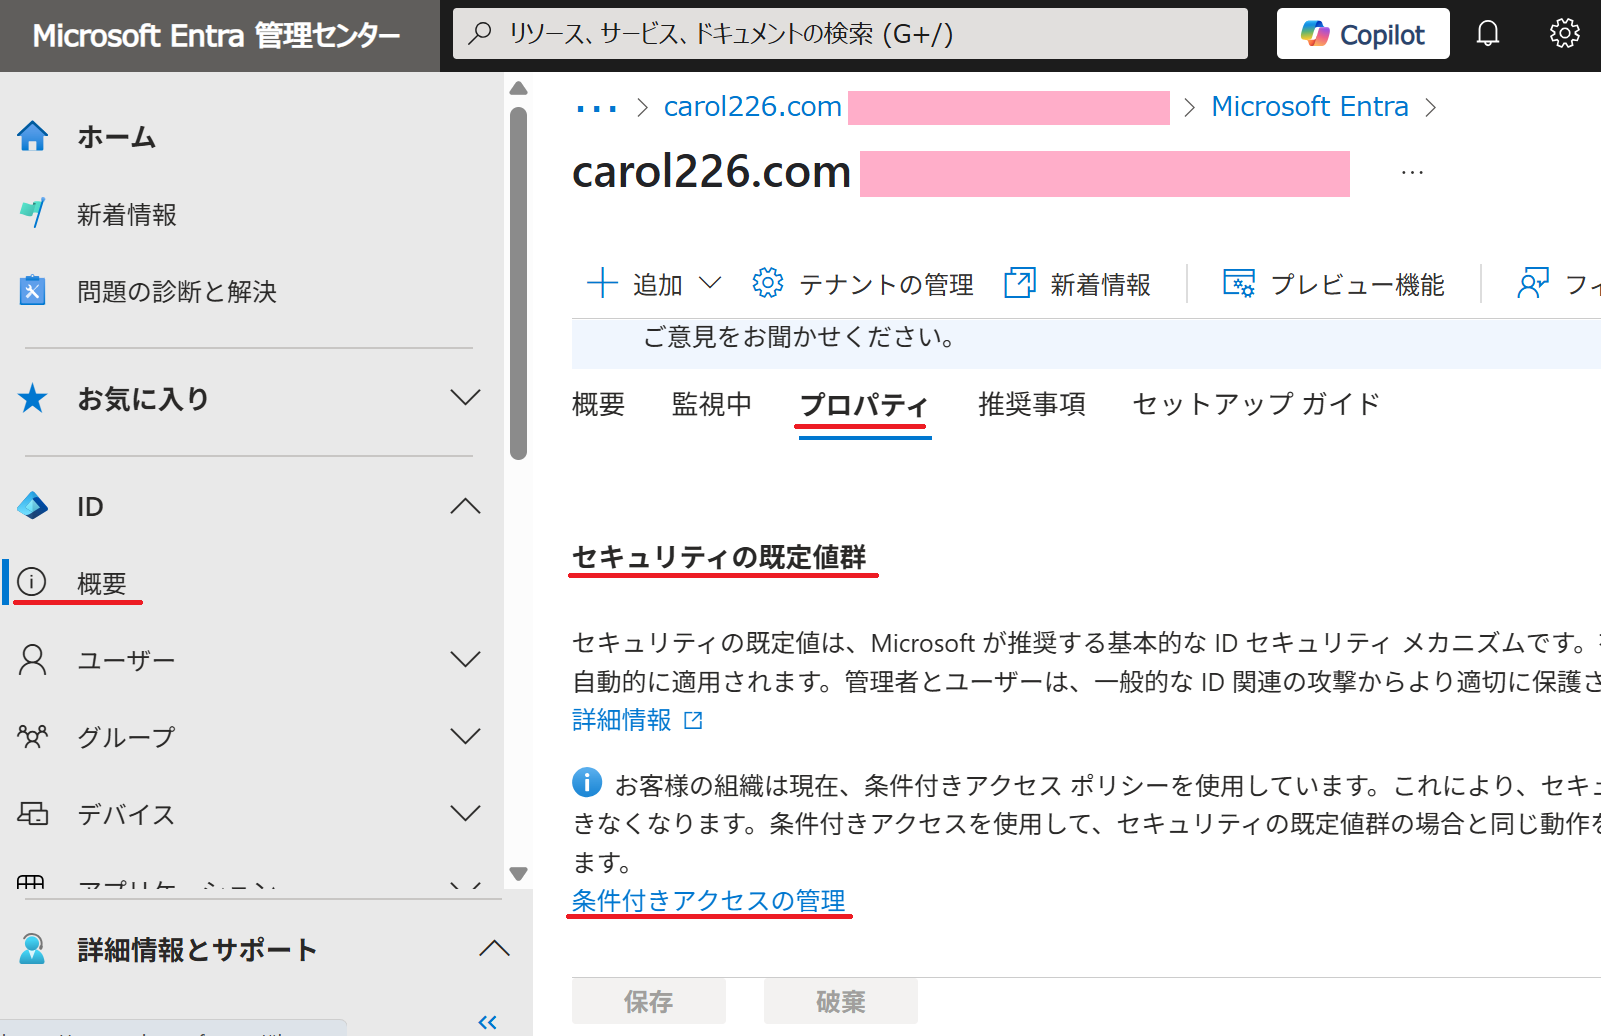The height and width of the screenshot is (1036, 1601).
Task: Open セットアップ ガイド tab
Action: tap(1256, 404)
